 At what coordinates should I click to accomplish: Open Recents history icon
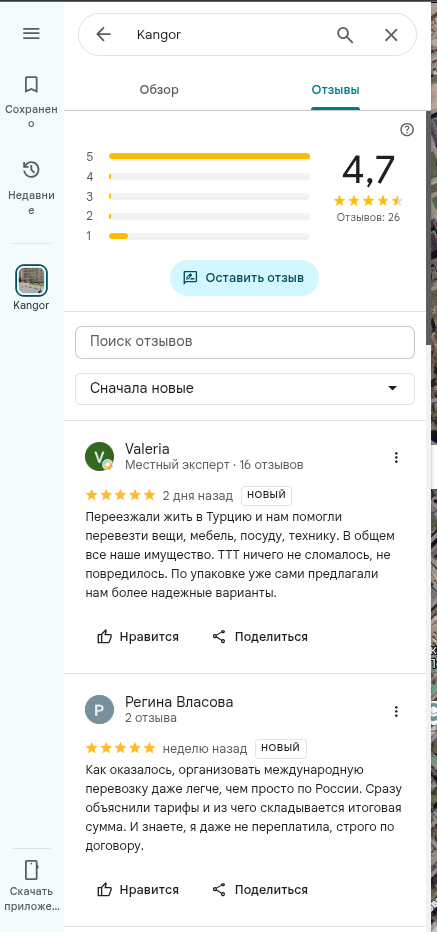[31, 169]
